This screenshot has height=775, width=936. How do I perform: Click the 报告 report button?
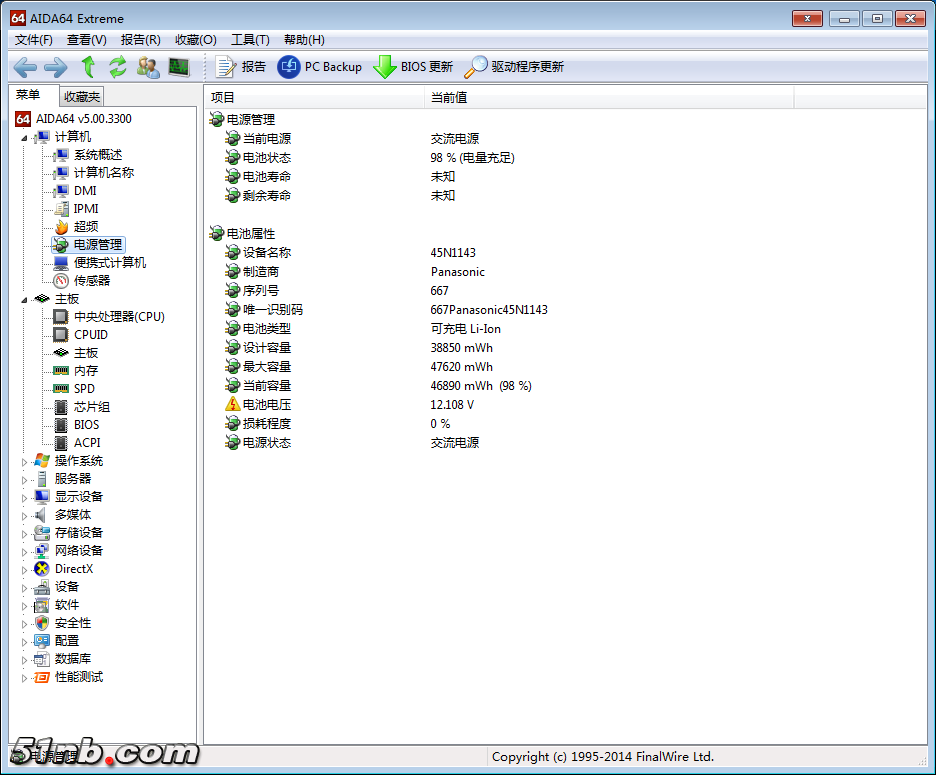[x=241, y=67]
